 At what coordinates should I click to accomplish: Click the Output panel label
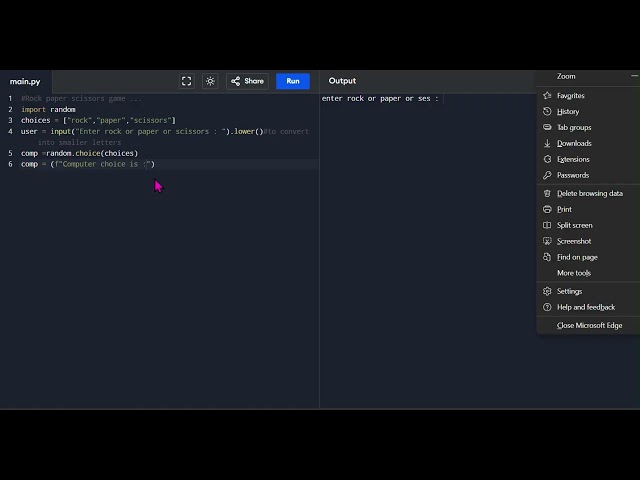click(342, 81)
